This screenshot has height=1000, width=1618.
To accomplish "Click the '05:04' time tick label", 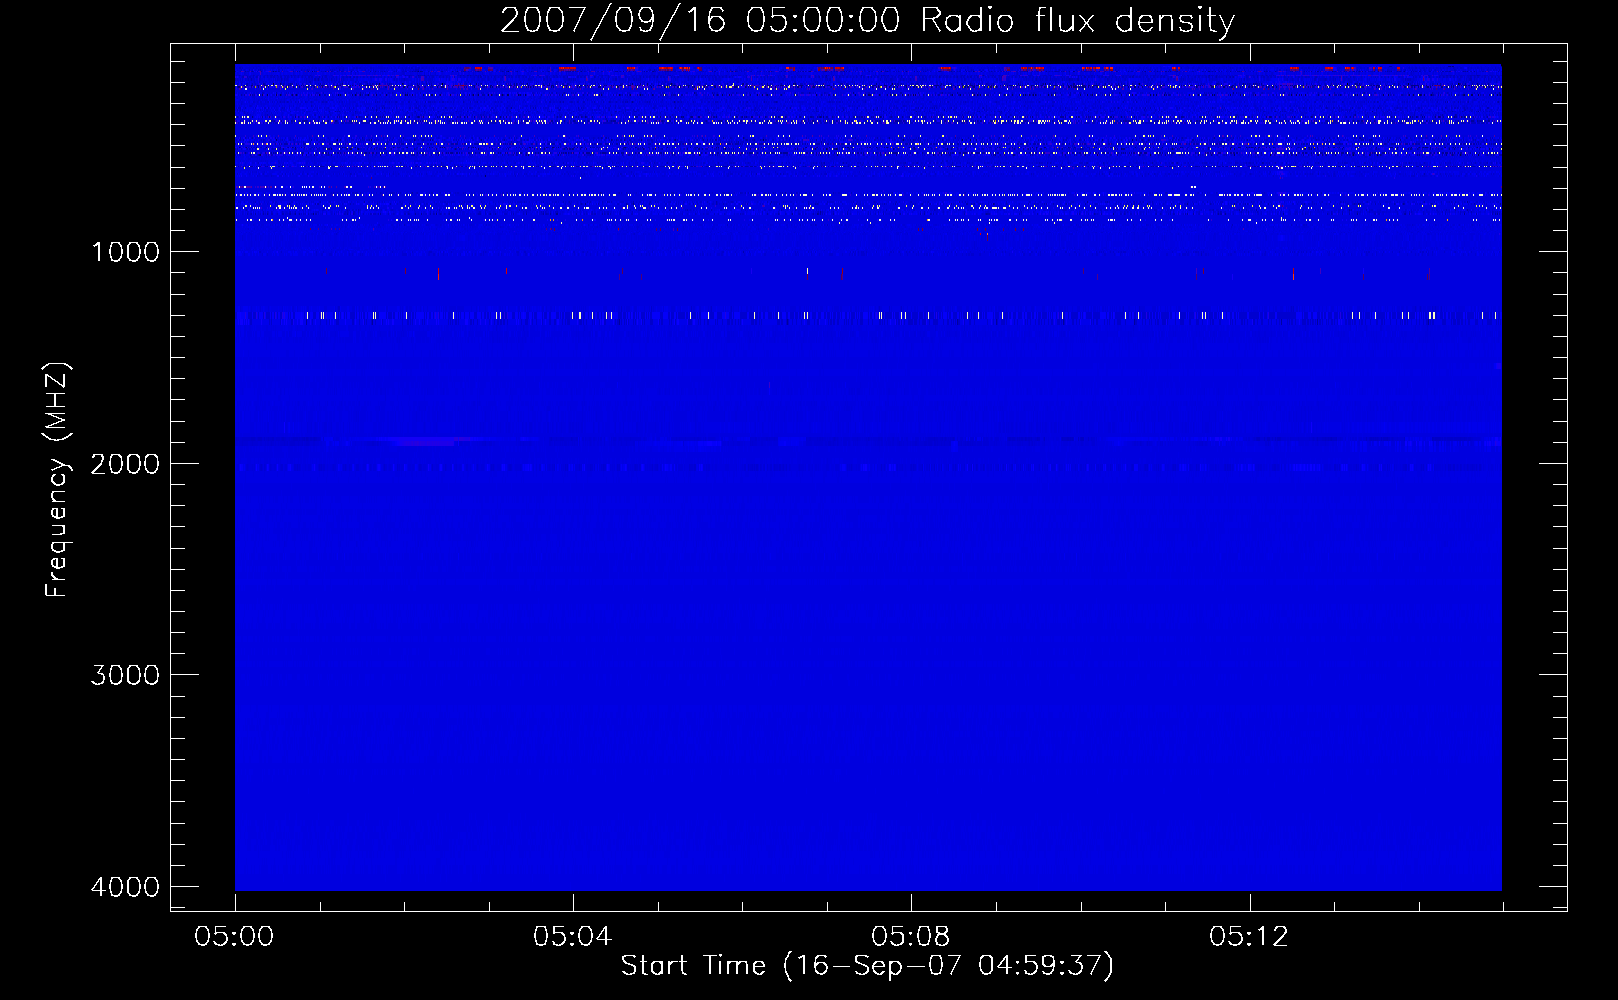I will click(x=572, y=937).
